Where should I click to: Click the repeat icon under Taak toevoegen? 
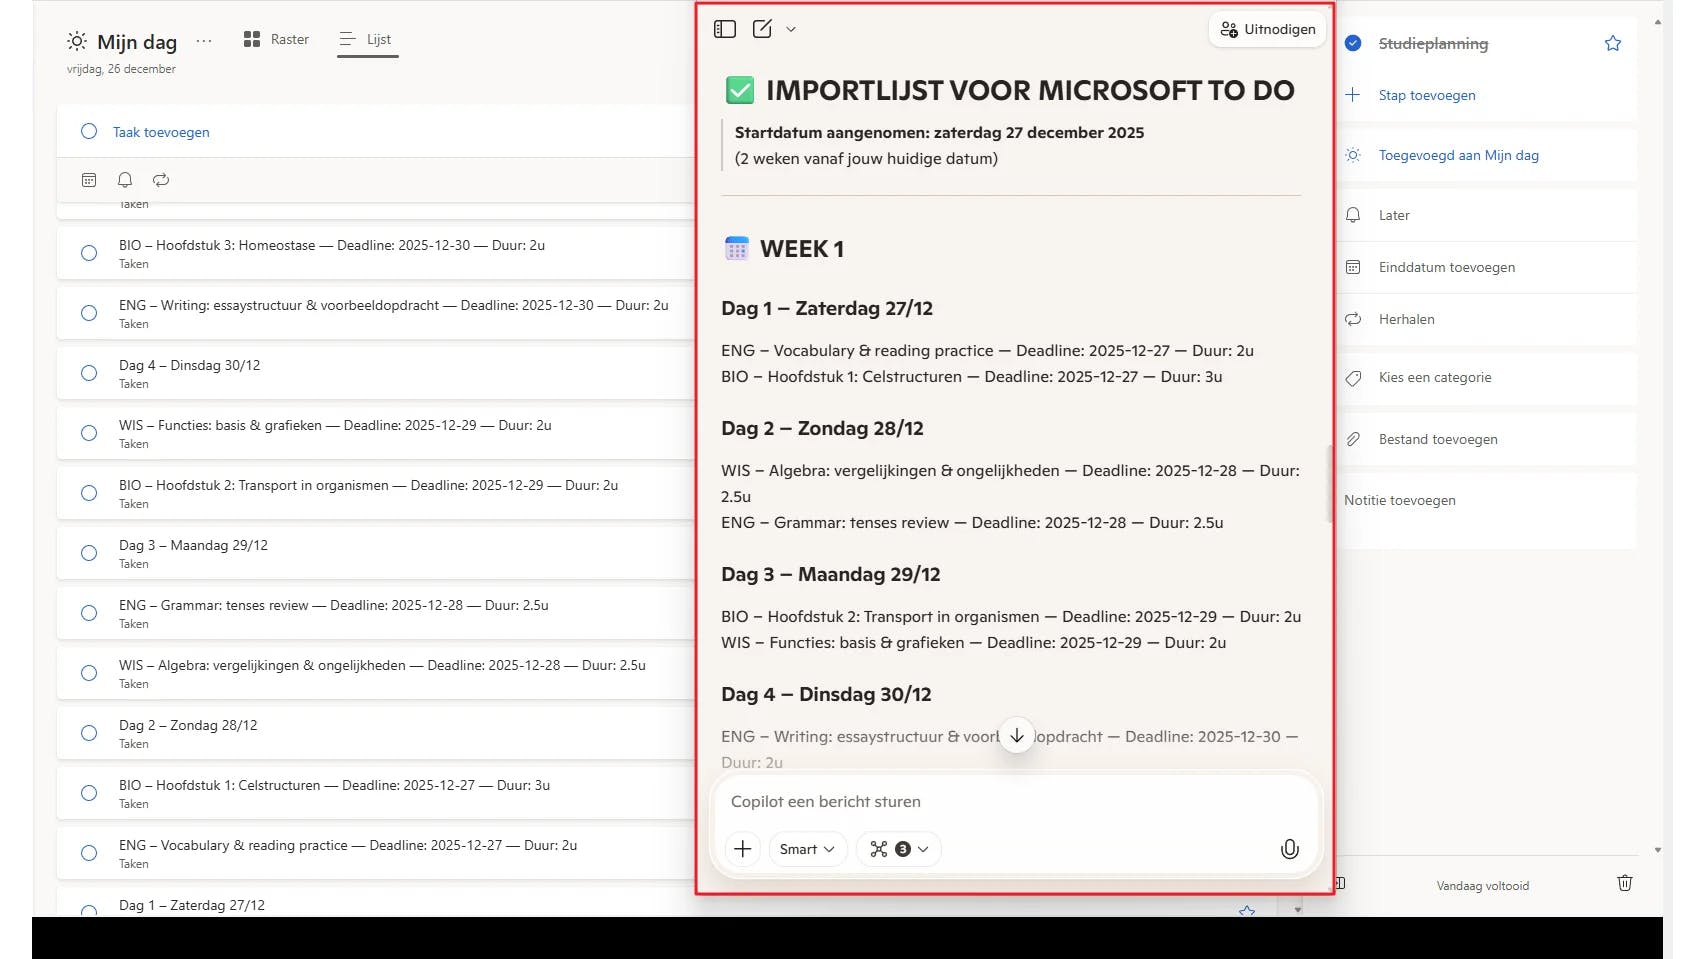click(x=161, y=180)
